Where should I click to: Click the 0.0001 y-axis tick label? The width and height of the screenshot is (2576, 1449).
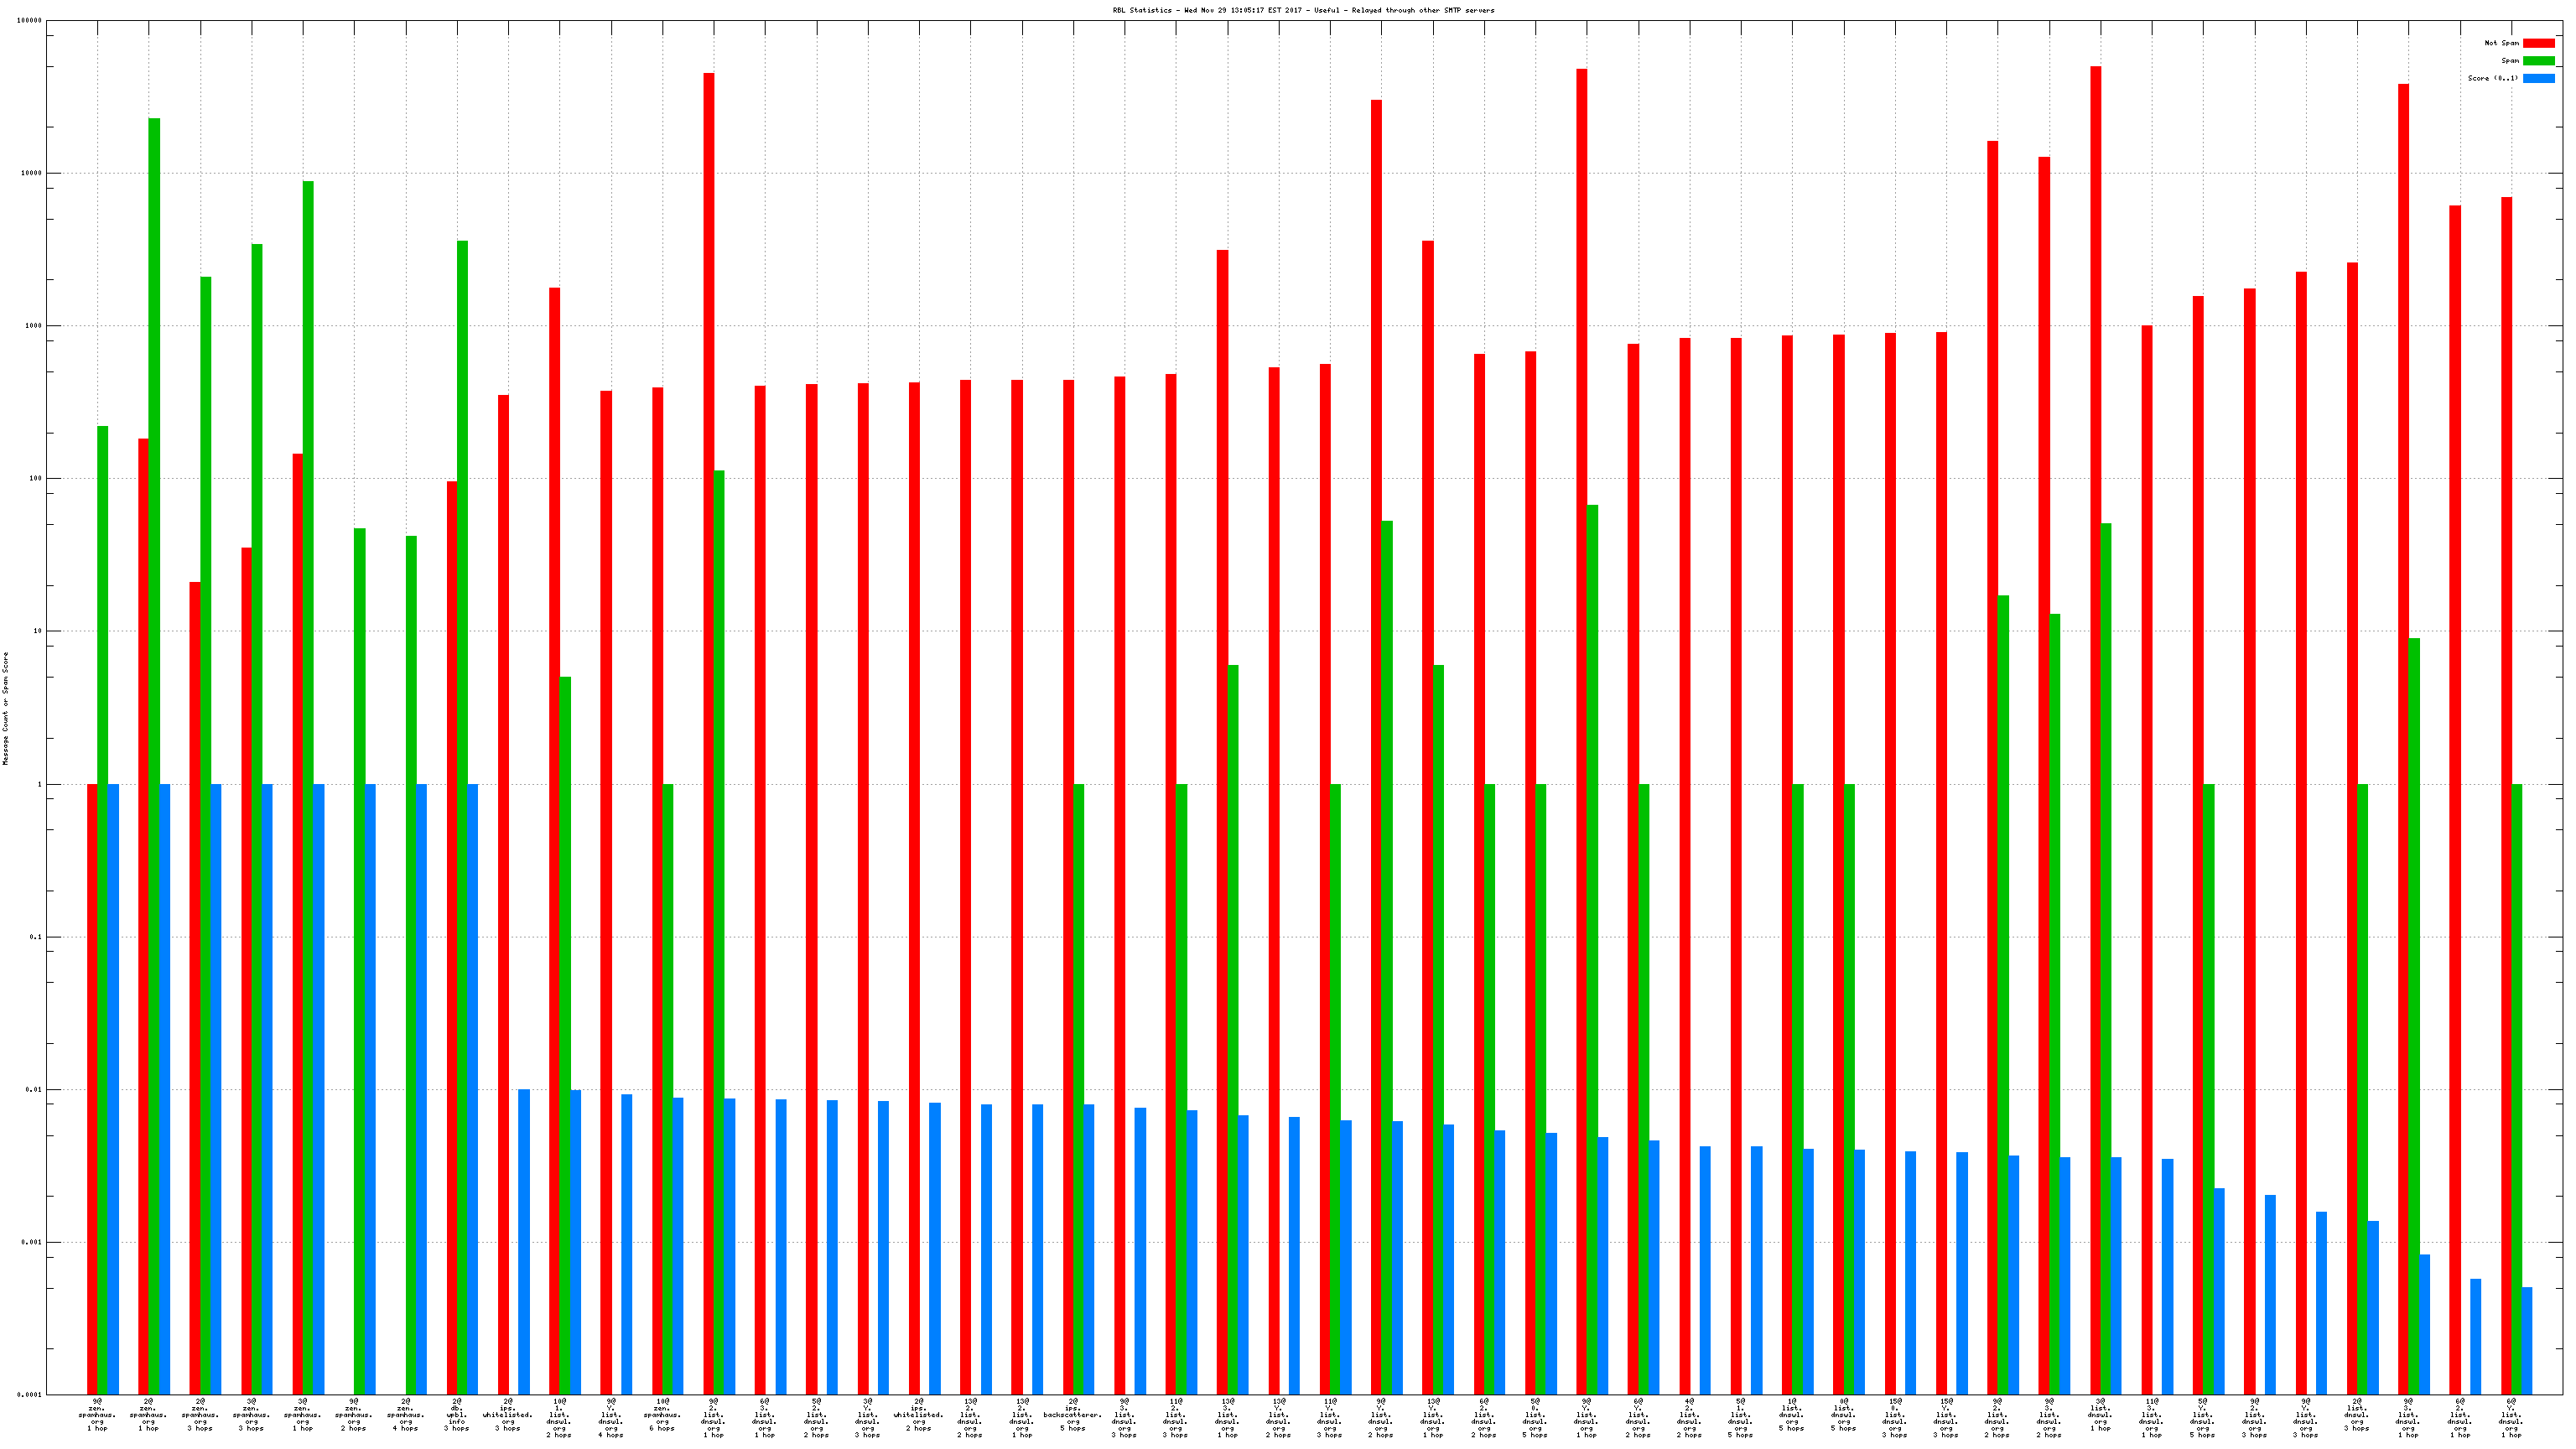pos(29,1395)
